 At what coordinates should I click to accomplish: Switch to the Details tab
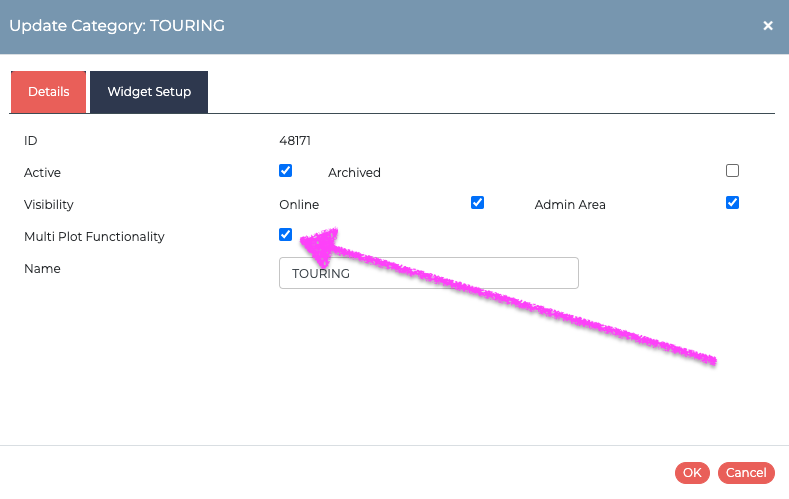pos(48,92)
